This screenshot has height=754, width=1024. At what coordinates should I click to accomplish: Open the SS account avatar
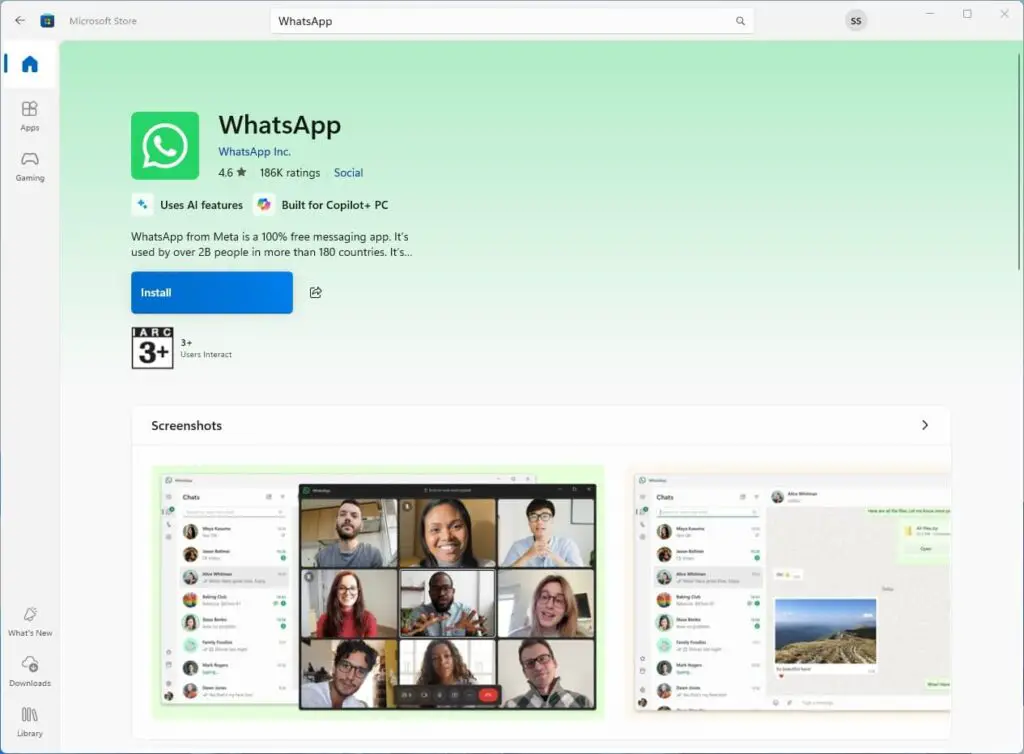856,20
